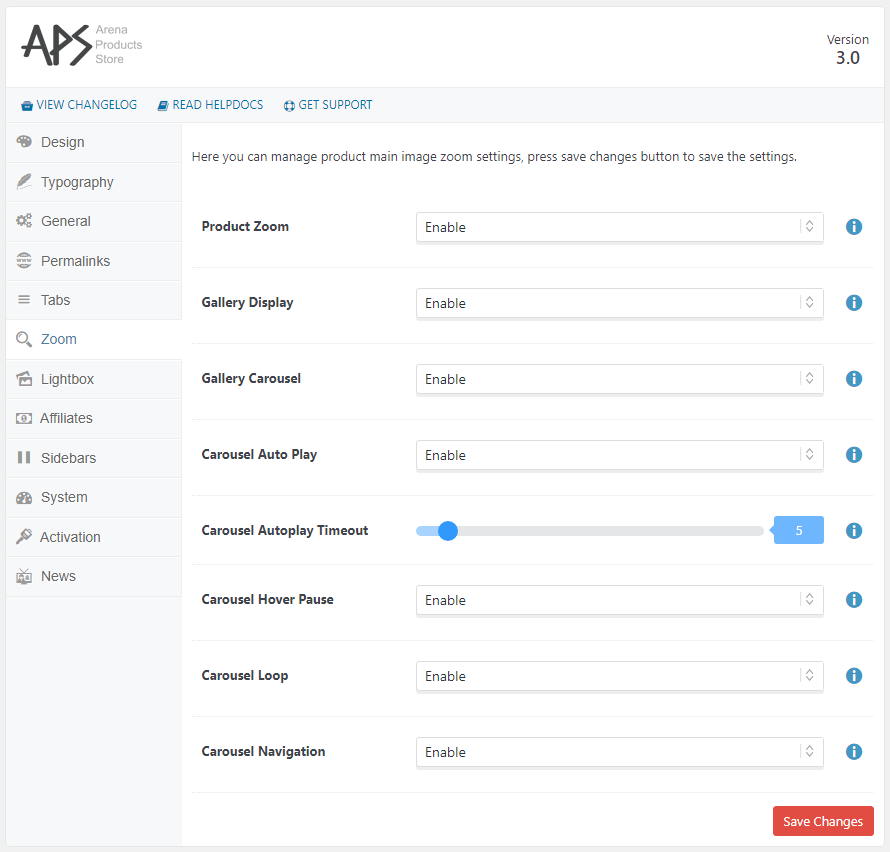Open the Product Zoom dropdown
The width and height of the screenshot is (890, 852).
tap(619, 227)
